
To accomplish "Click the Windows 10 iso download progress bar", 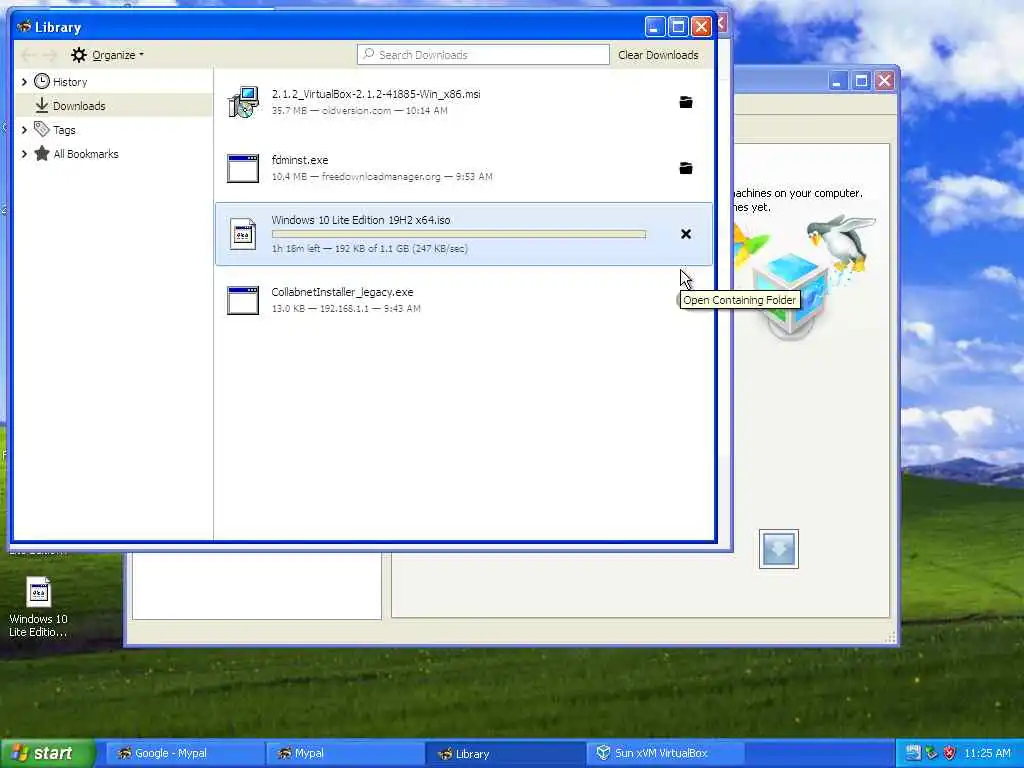I will [459, 234].
